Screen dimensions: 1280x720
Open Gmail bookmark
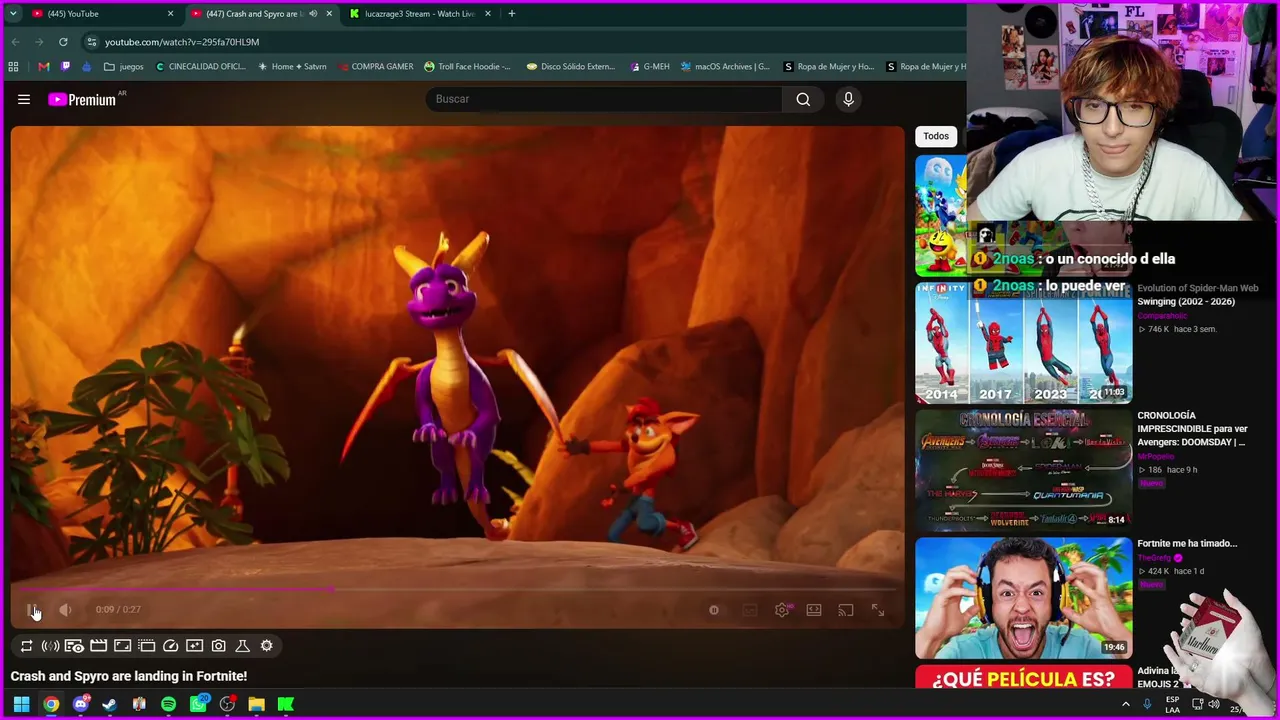click(43, 67)
